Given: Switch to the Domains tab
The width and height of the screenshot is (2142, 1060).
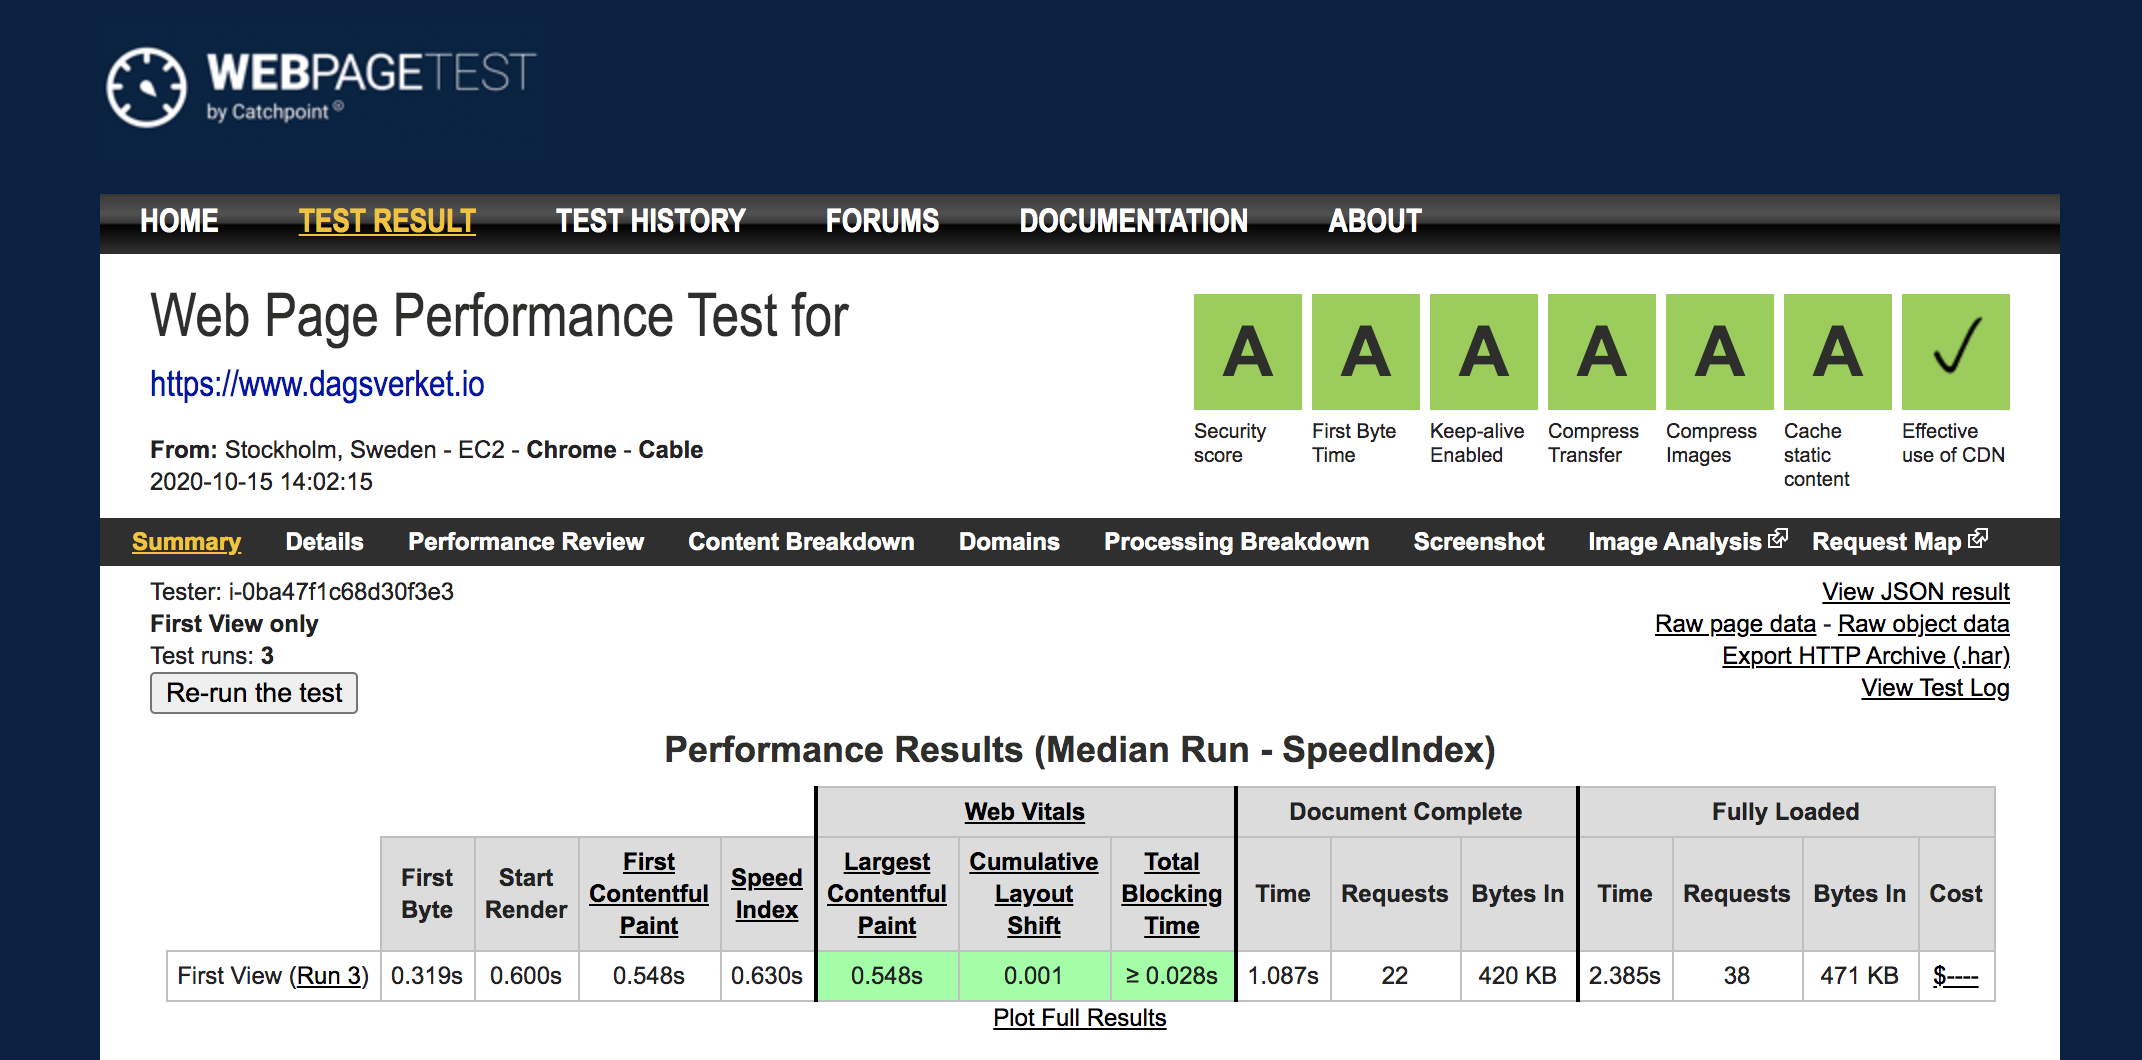Looking at the screenshot, I should tap(1009, 542).
